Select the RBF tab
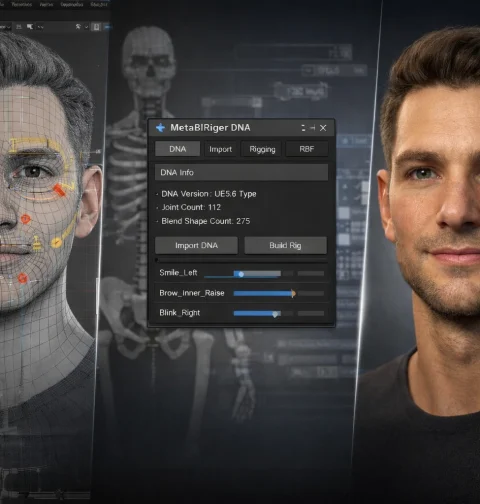 coord(307,149)
